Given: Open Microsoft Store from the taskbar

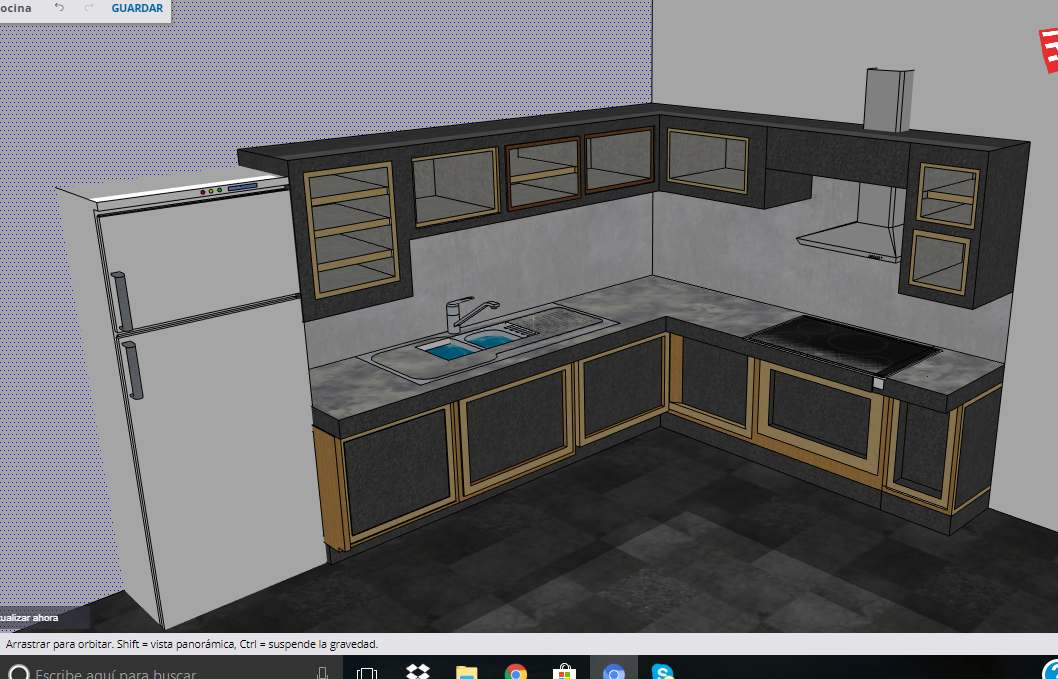Looking at the screenshot, I should click(565, 672).
